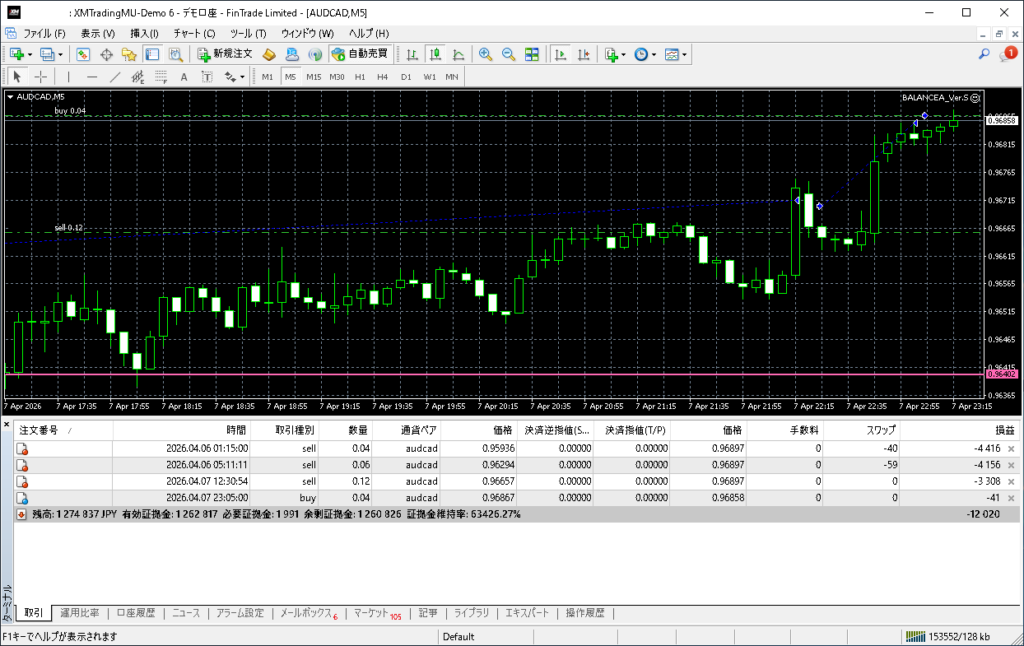Close the buy audcad order row
Screen dimensions: 1024x646
(1010, 497)
